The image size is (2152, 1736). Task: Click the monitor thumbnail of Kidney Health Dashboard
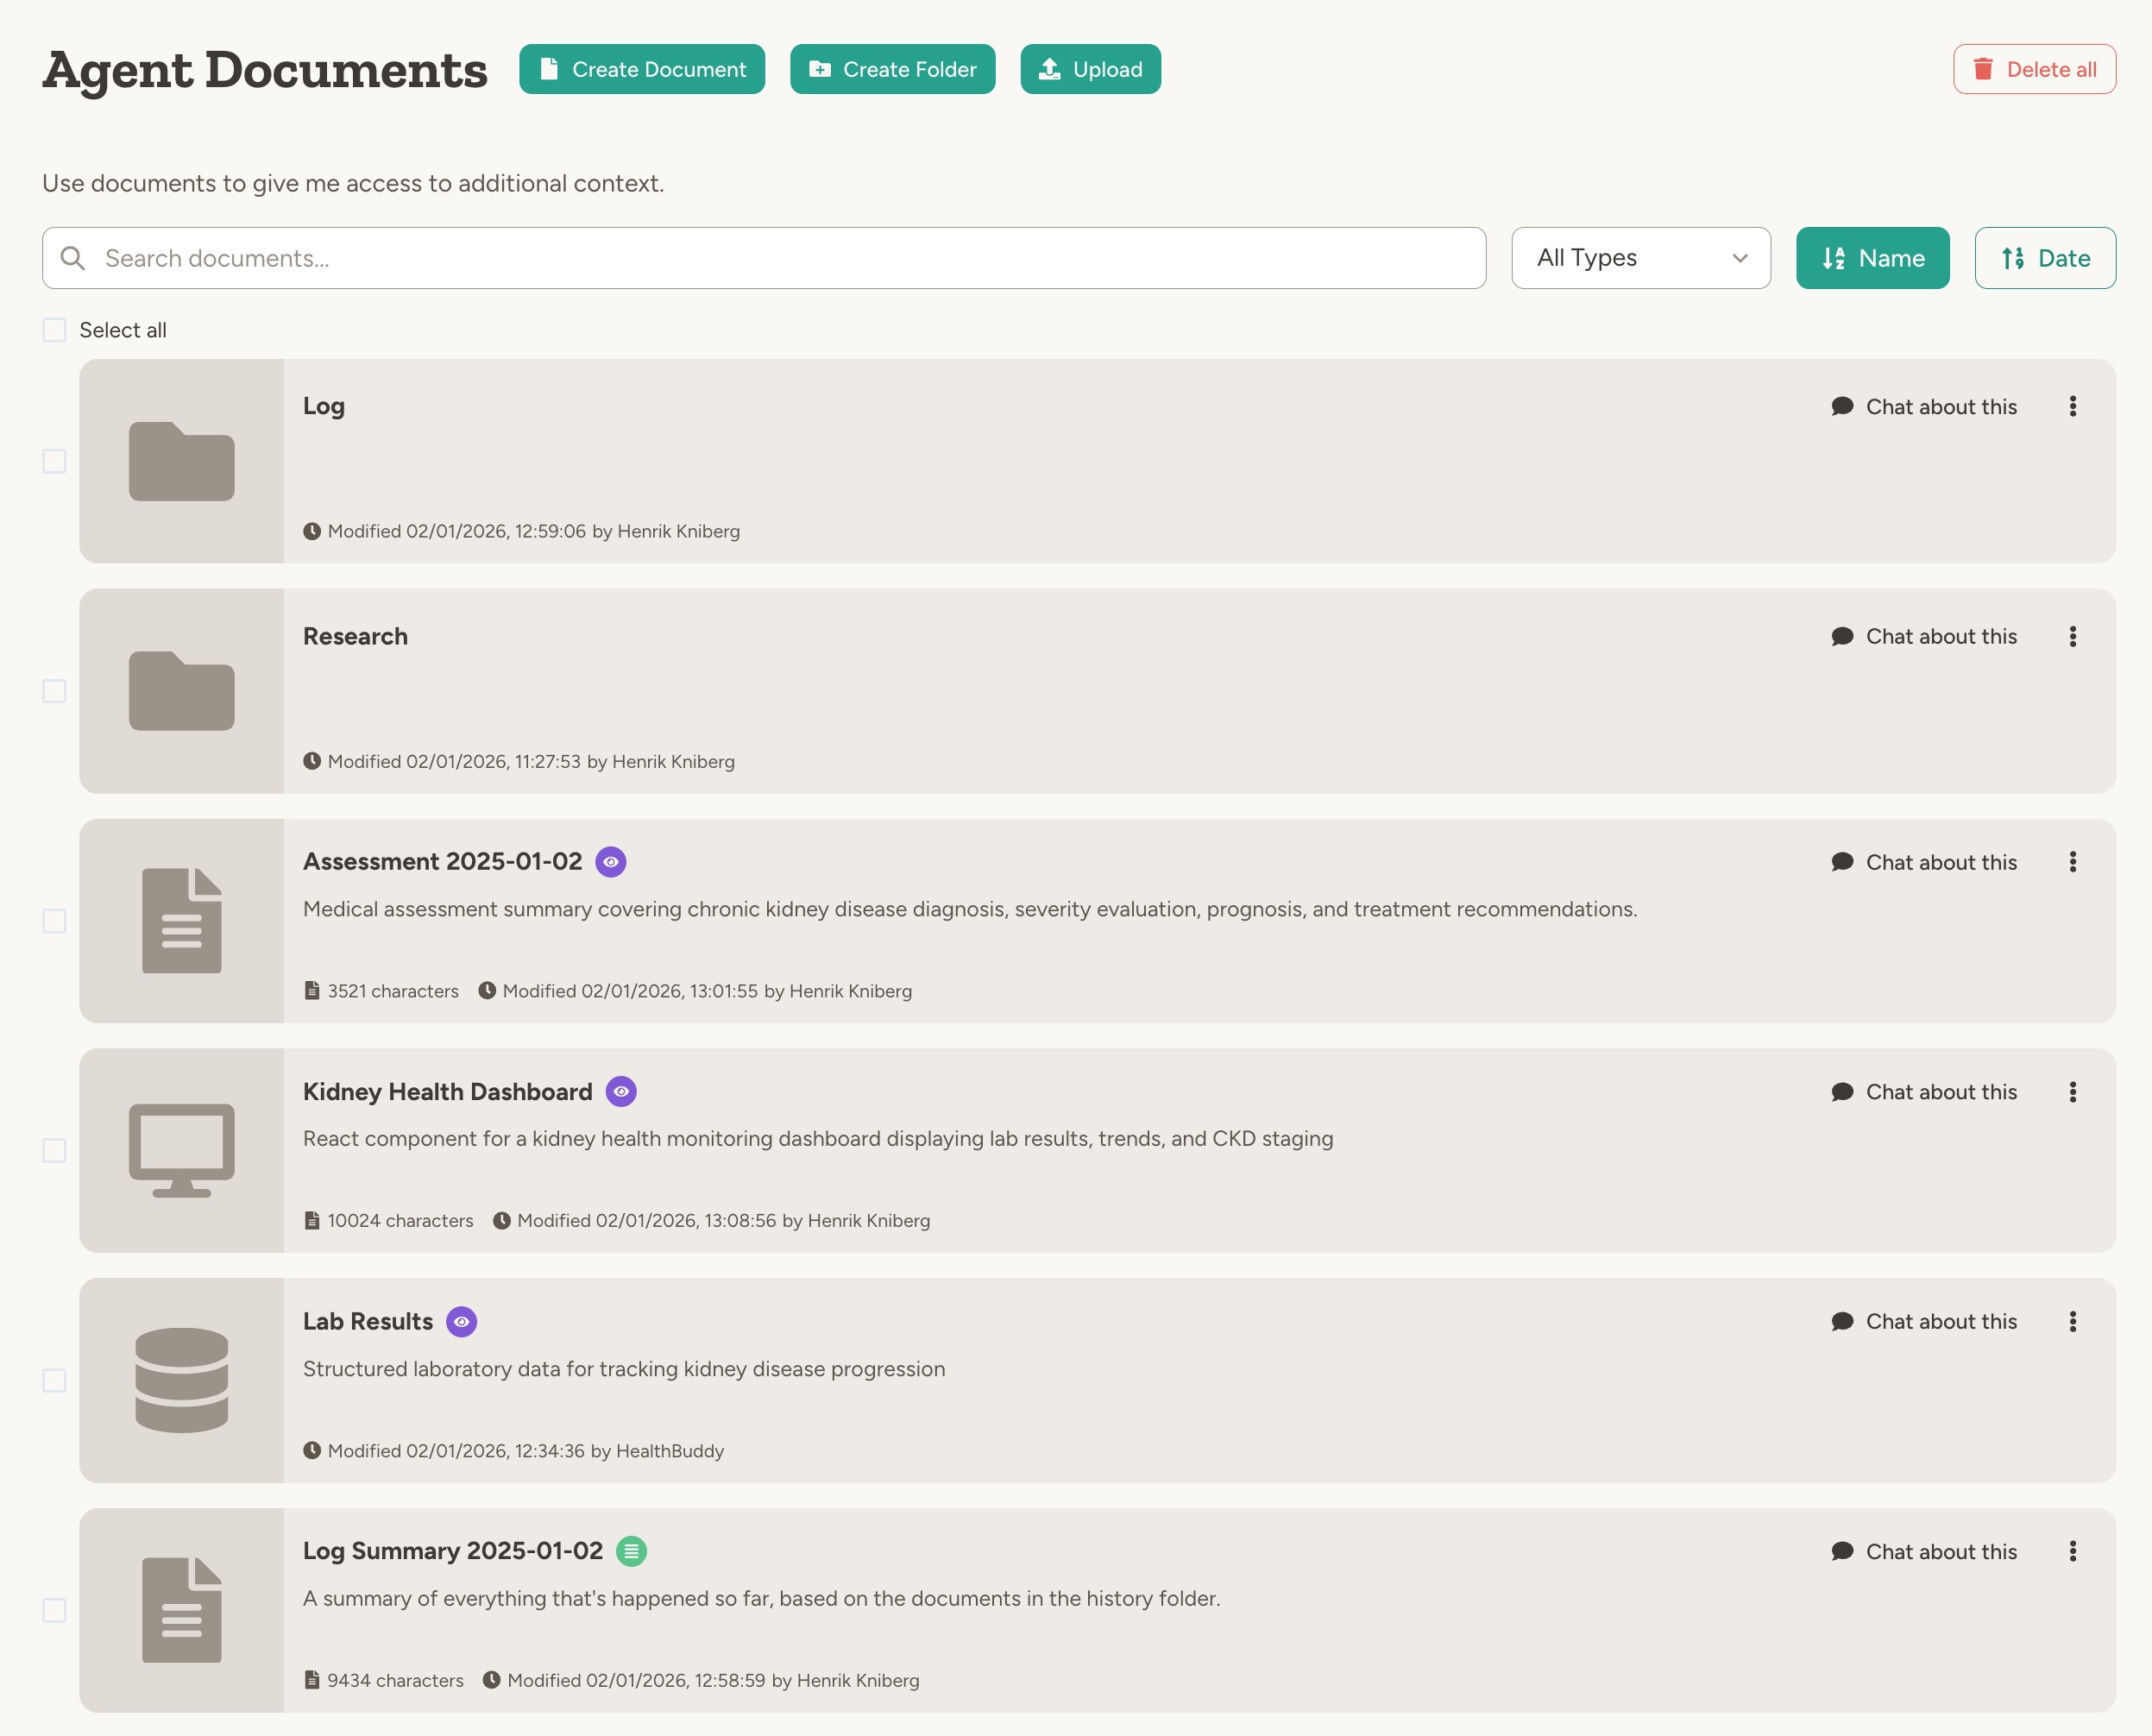point(181,1150)
